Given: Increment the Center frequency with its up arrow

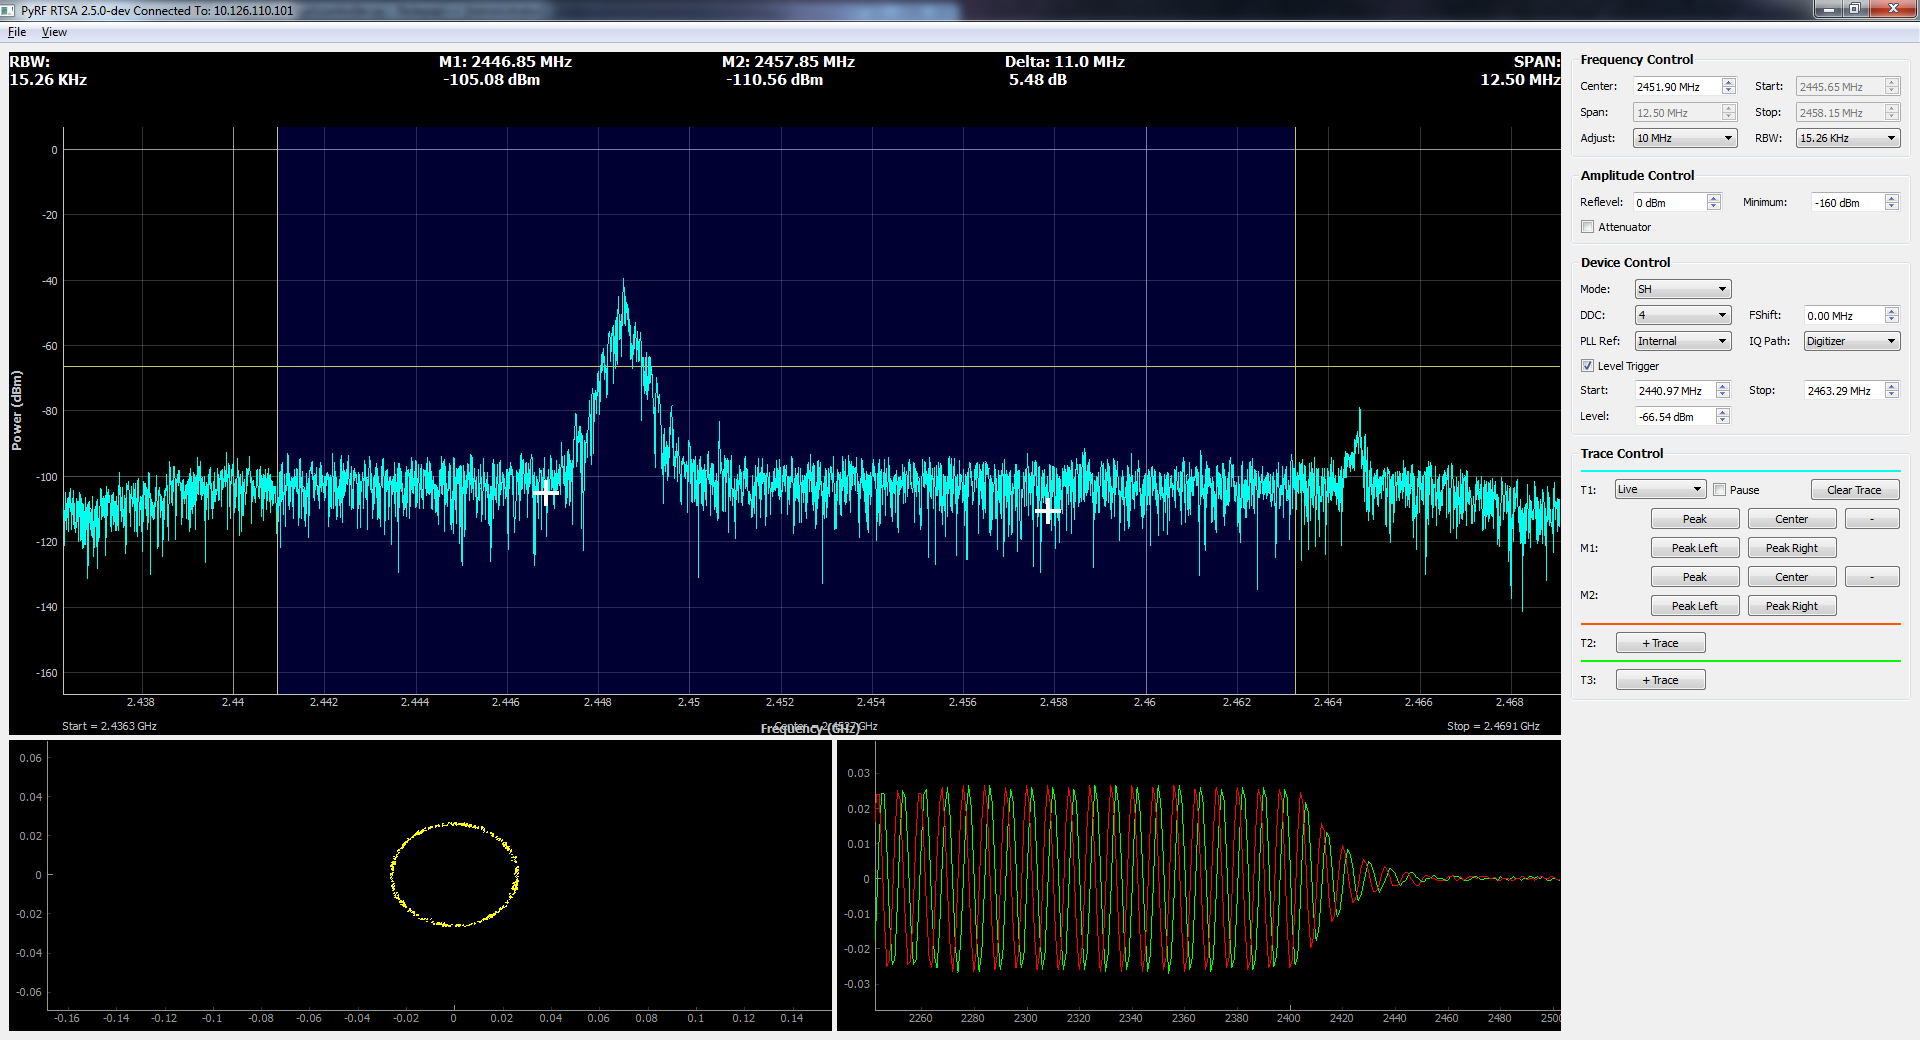Looking at the screenshot, I should pos(1727,82).
